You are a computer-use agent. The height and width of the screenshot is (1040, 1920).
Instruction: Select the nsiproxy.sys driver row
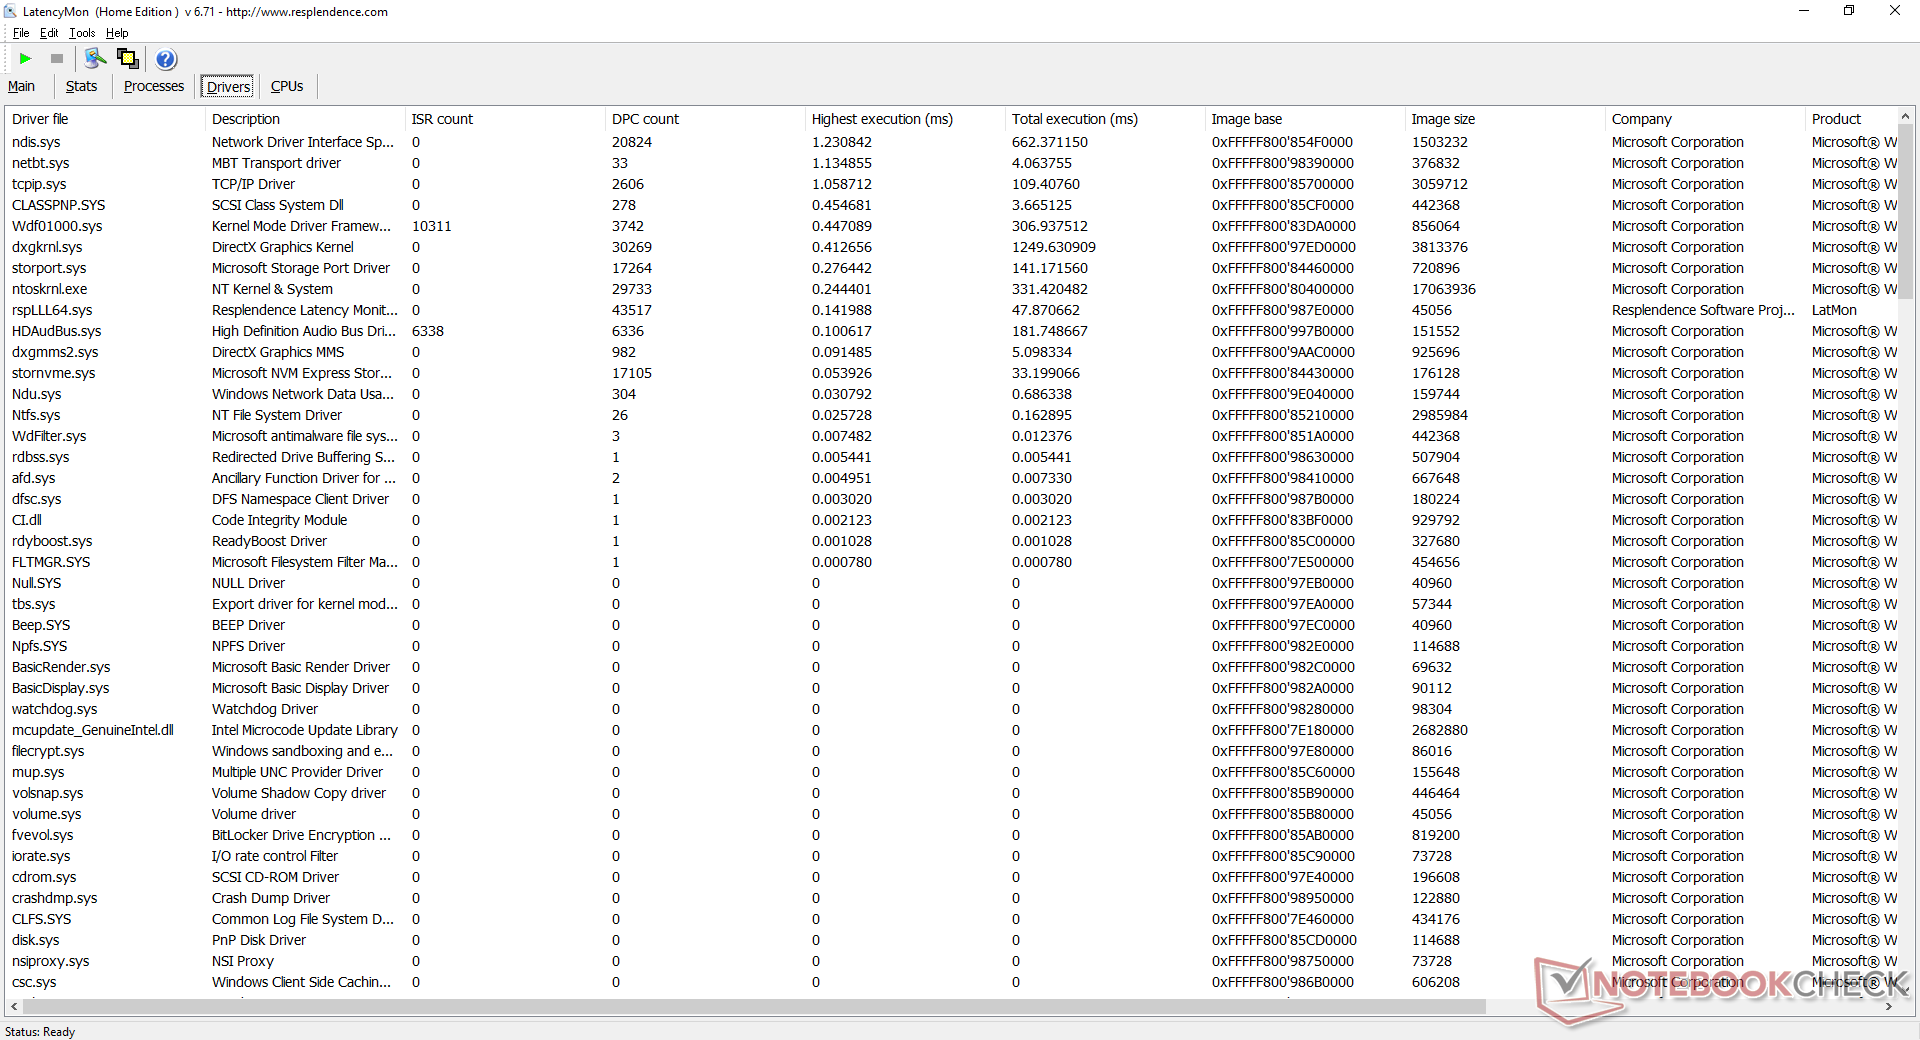coord(950,961)
